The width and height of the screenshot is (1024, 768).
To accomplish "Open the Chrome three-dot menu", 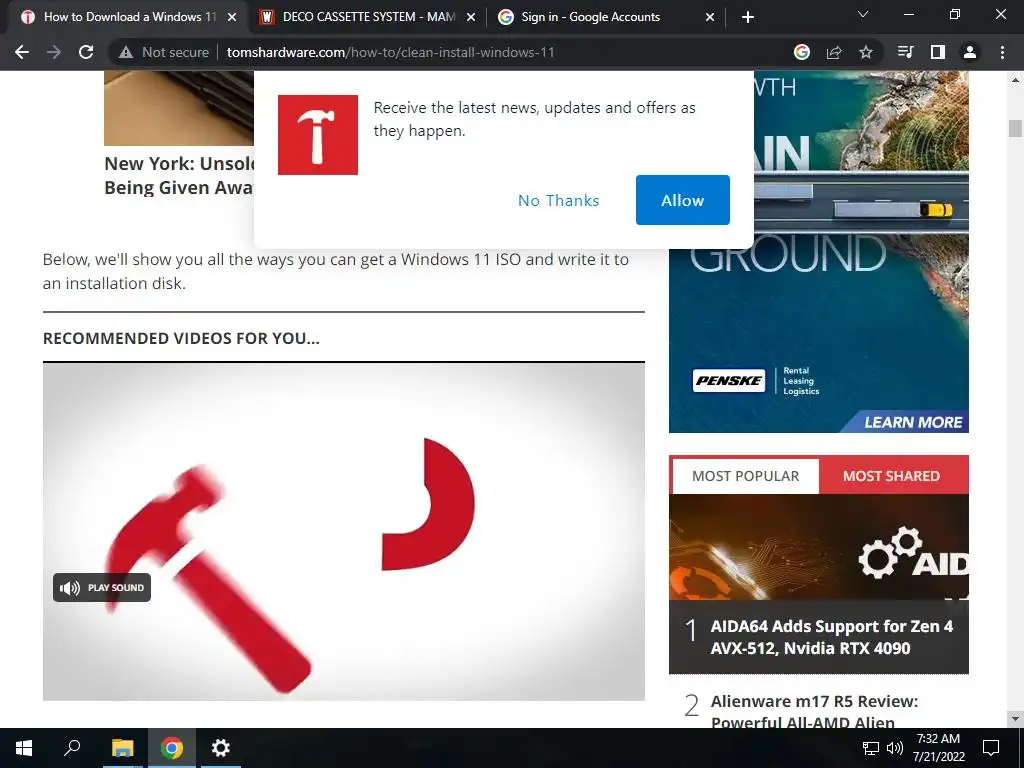I will tap(1002, 52).
